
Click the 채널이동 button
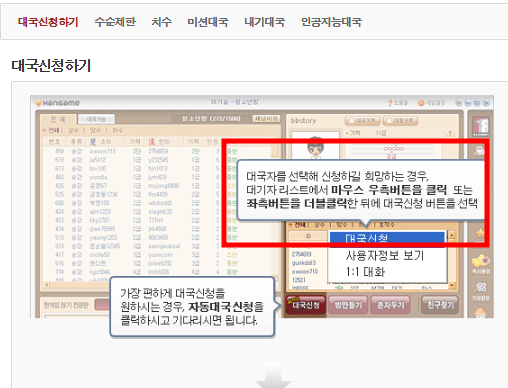tap(266, 119)
